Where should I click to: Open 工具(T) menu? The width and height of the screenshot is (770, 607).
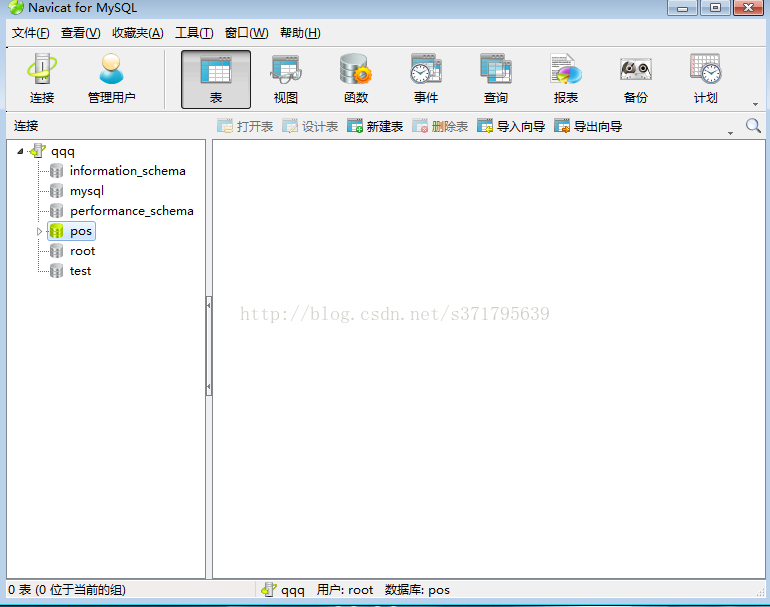[x=194, y=33]
